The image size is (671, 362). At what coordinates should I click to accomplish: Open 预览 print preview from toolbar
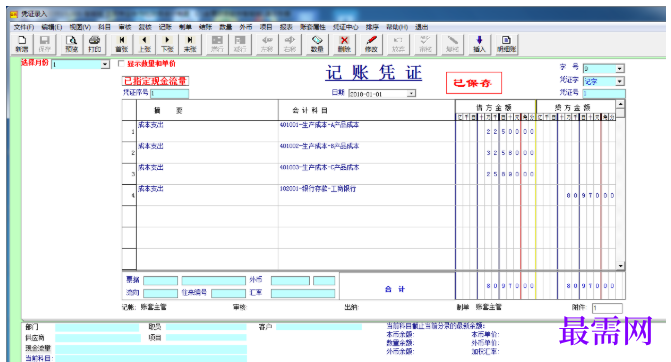[71, 44]
